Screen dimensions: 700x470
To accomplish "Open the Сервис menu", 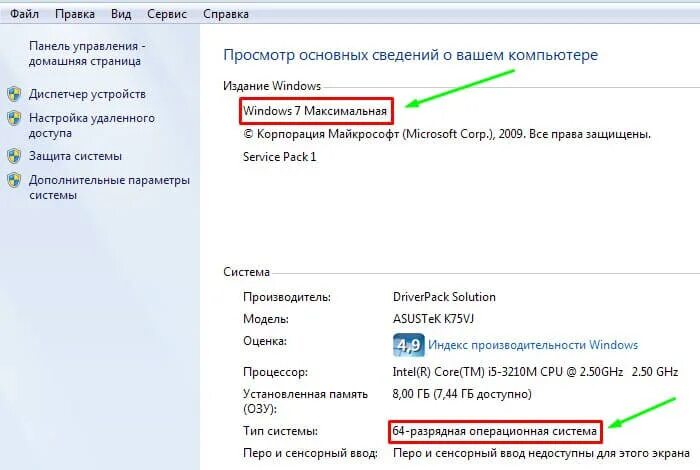I will [x=167, y=14].
